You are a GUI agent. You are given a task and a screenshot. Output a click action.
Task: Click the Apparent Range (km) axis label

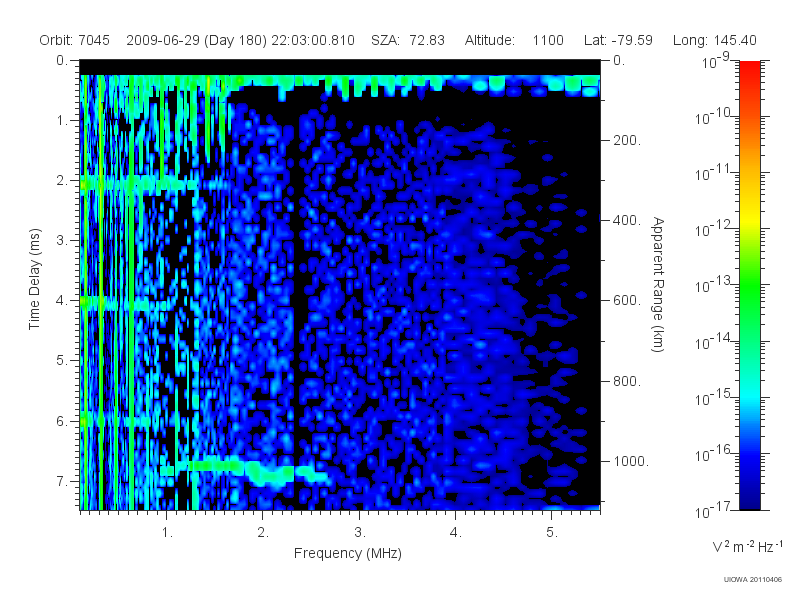(x=658, y=284)
